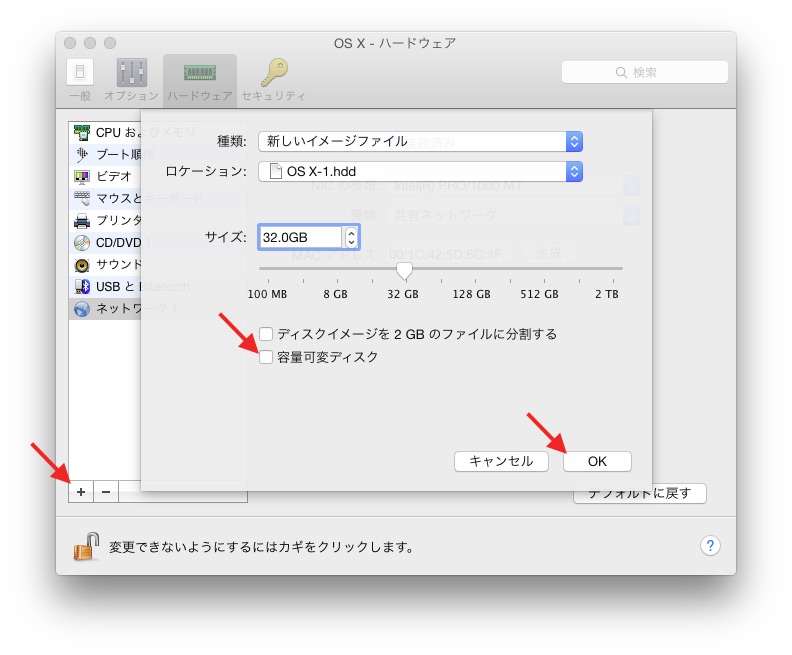Image resolution: width=792 pixels, height=655 pixels.
Task: Select the ブート順序 boot order icon
Action: 82,154
